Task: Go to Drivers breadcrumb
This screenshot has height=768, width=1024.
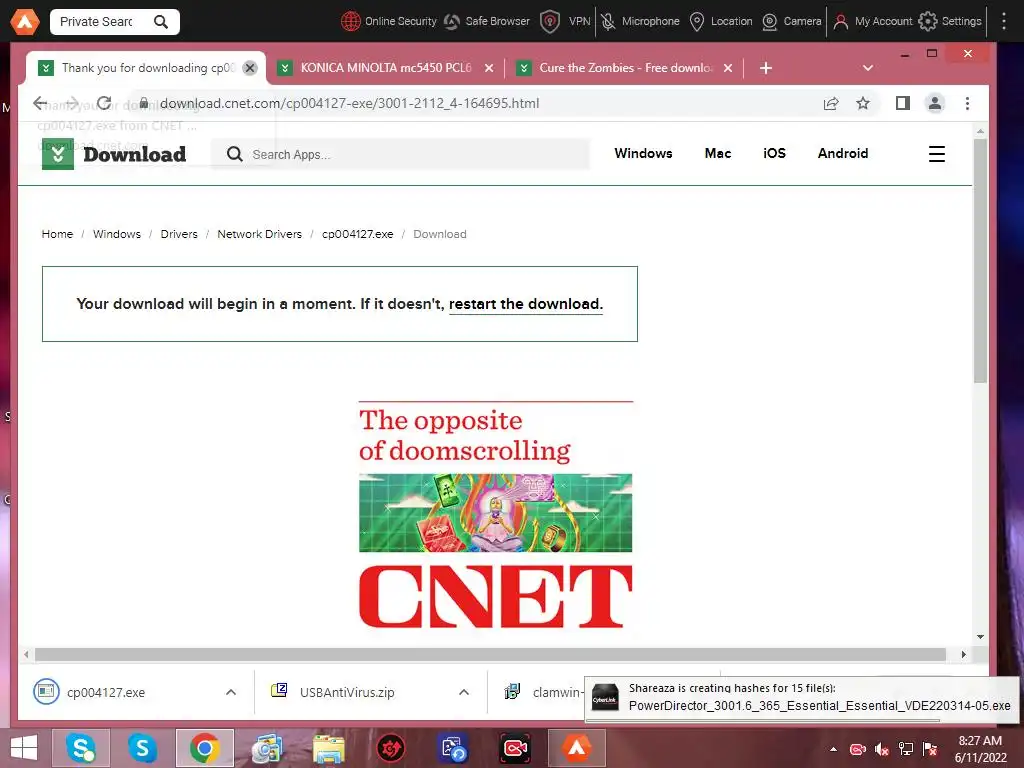Action: pos(179,234)
